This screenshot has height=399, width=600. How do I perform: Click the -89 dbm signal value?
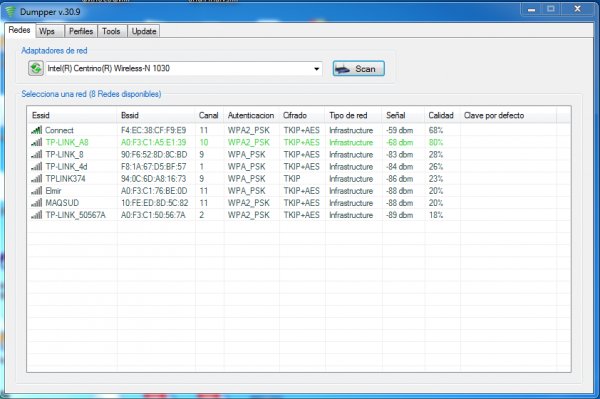(x=399, y=215)
